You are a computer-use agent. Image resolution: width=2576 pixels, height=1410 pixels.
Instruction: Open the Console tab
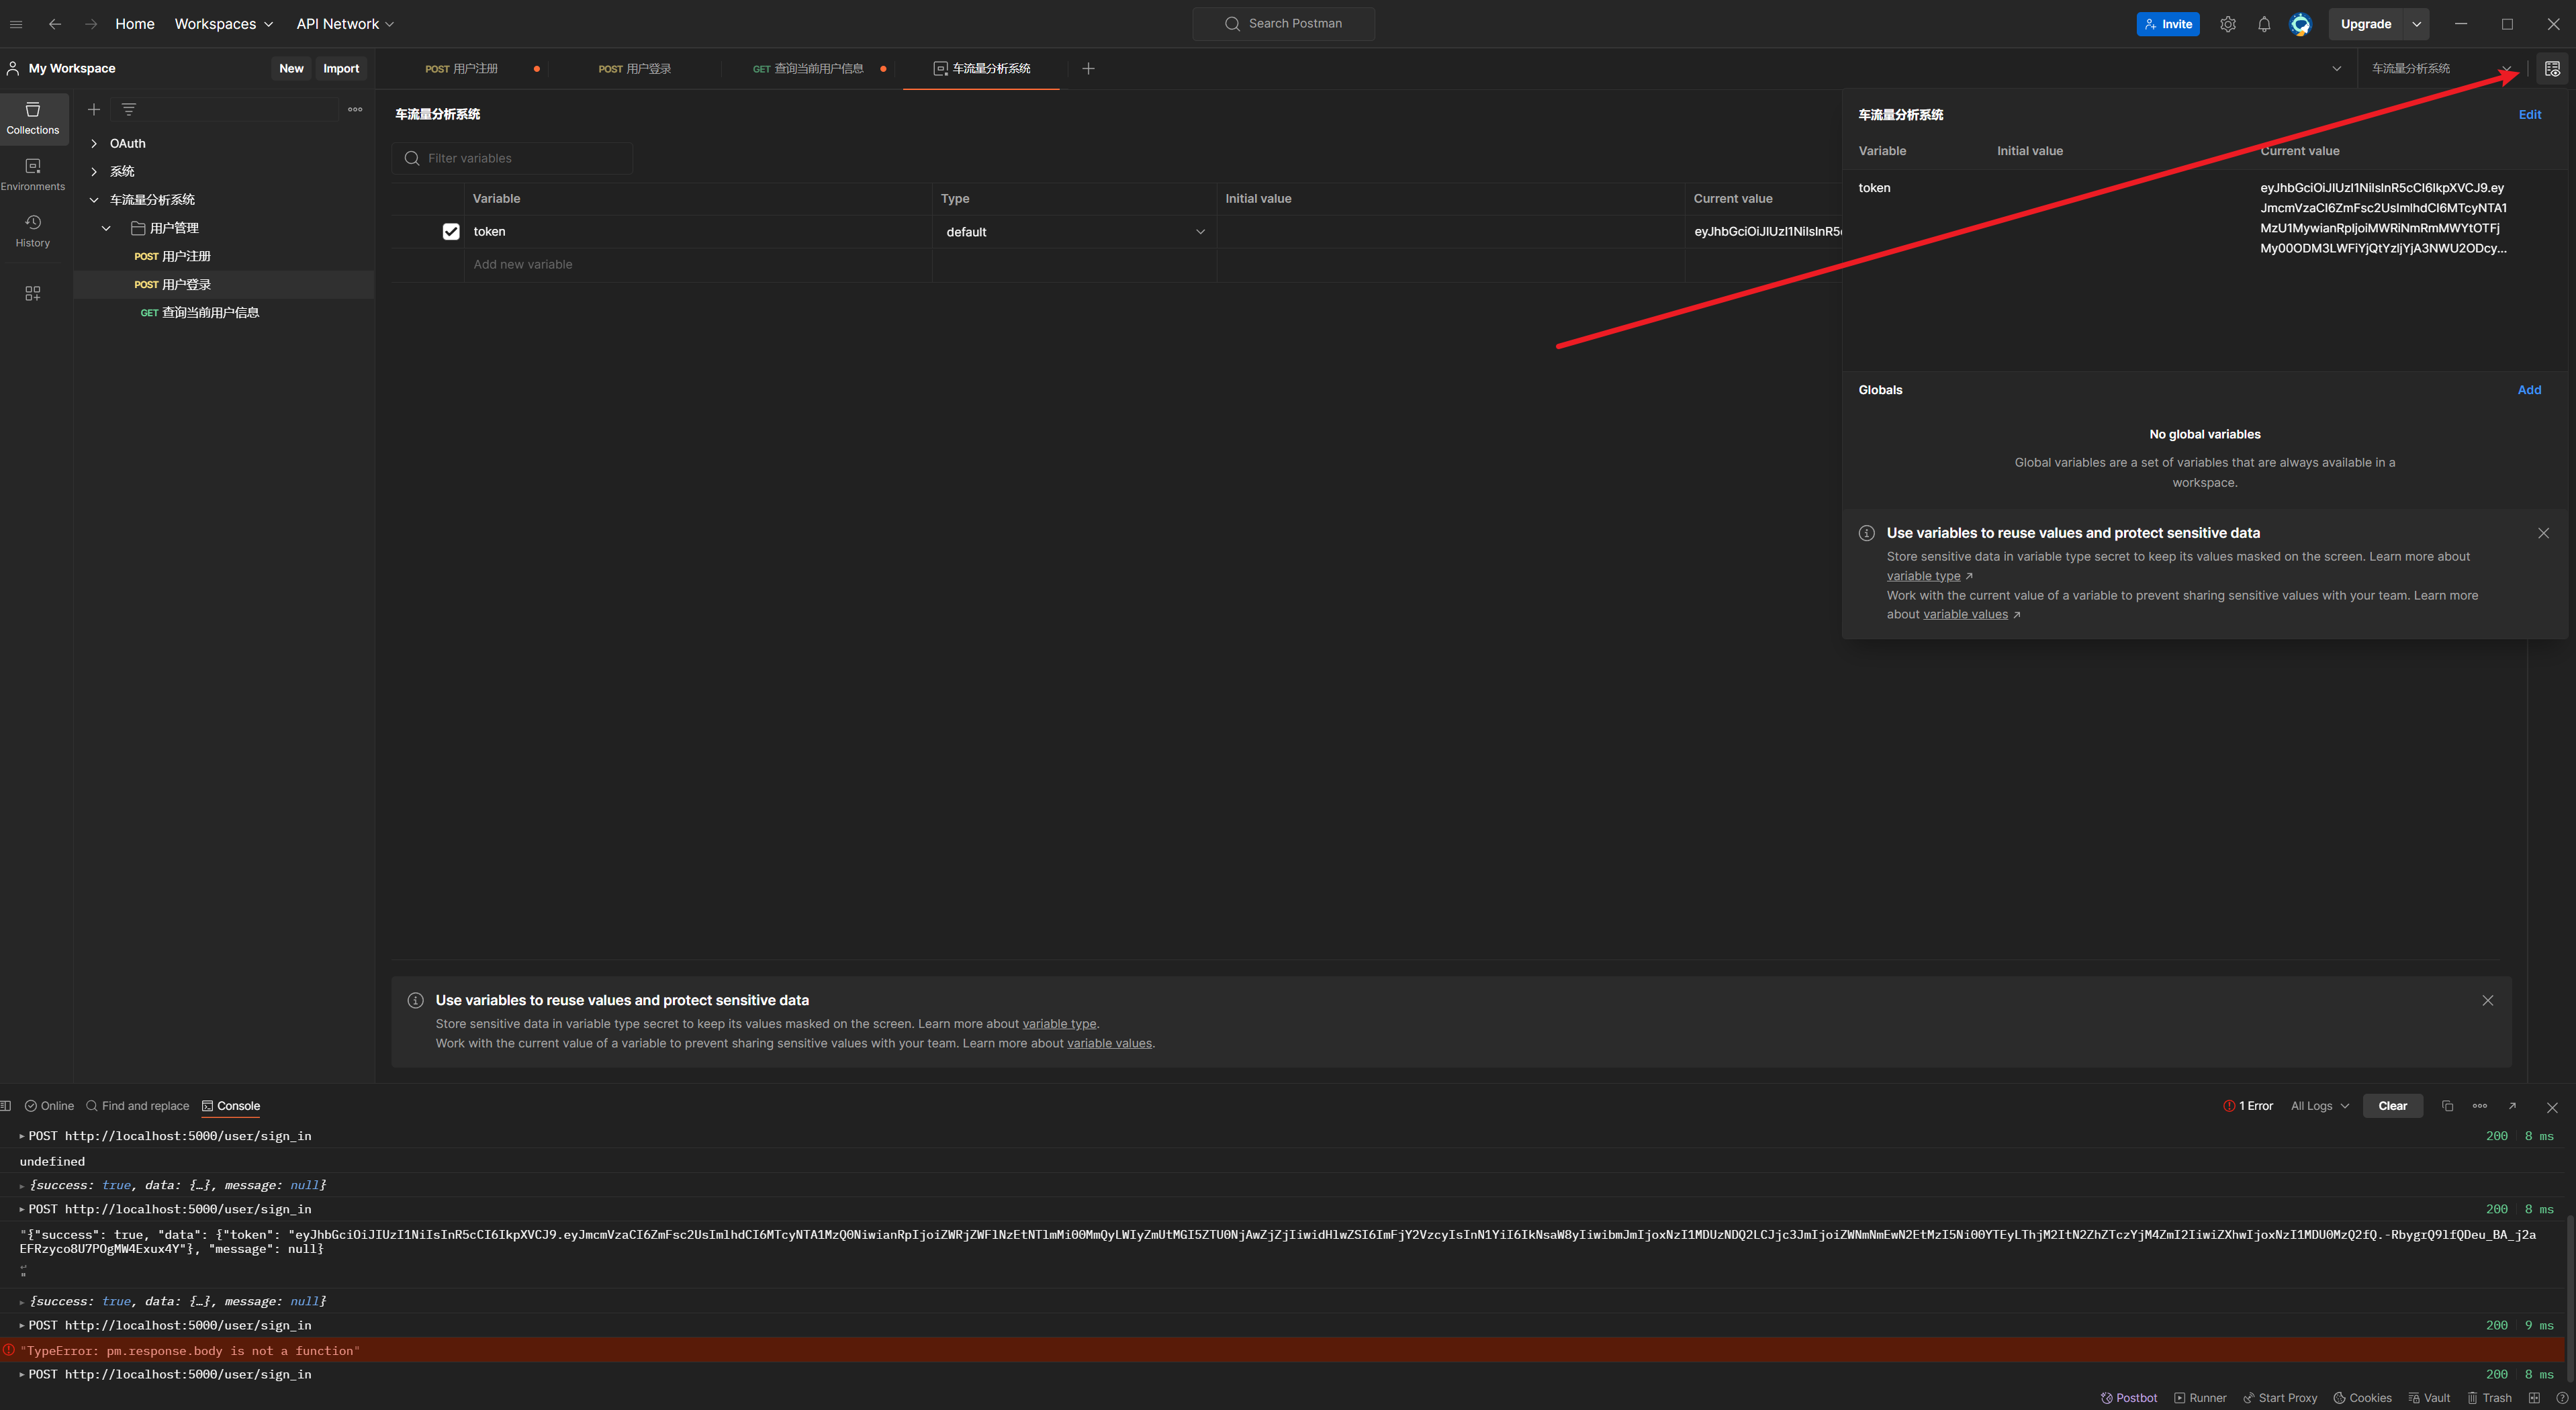tap(231, 1105)
